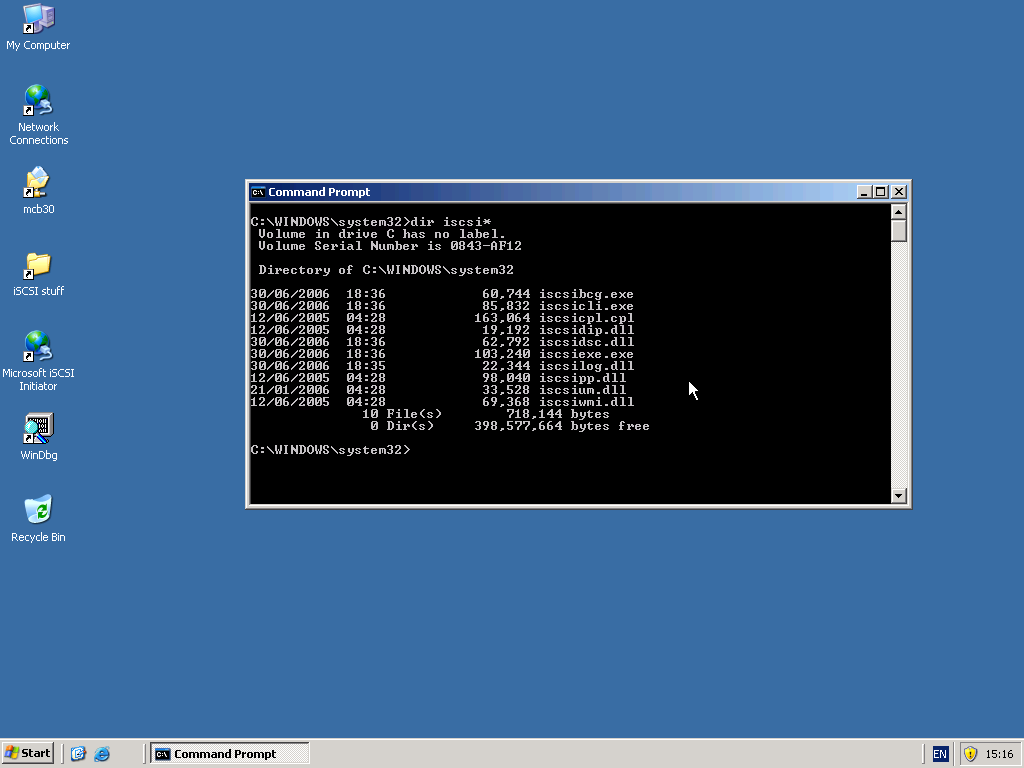Select the Recycle Bin icon
Image resolution: width=1024 pixels, height=768 pixels.
38,519
